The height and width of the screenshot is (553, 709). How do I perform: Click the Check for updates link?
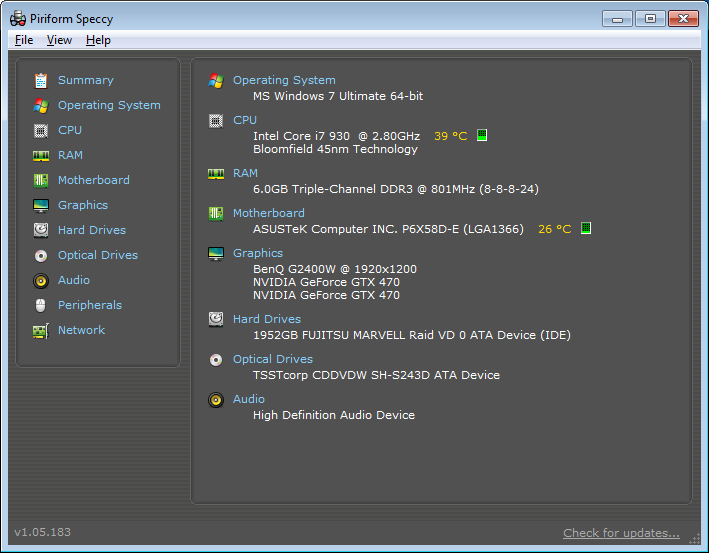click(621, 534)
